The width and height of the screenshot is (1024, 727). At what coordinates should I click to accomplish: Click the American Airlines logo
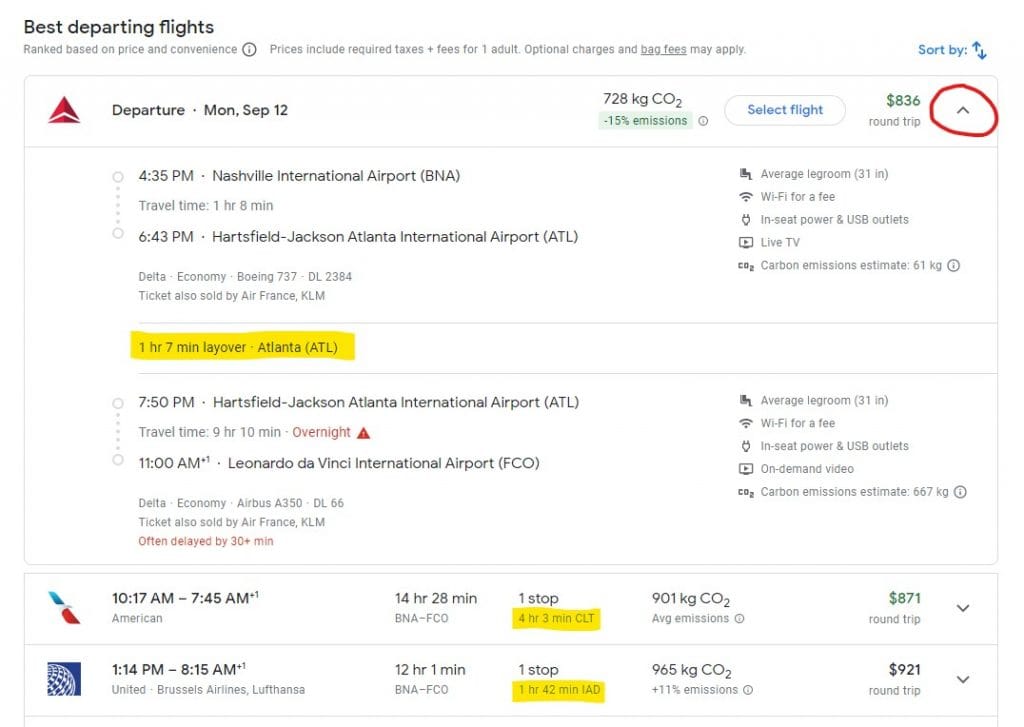pos(64,607)
